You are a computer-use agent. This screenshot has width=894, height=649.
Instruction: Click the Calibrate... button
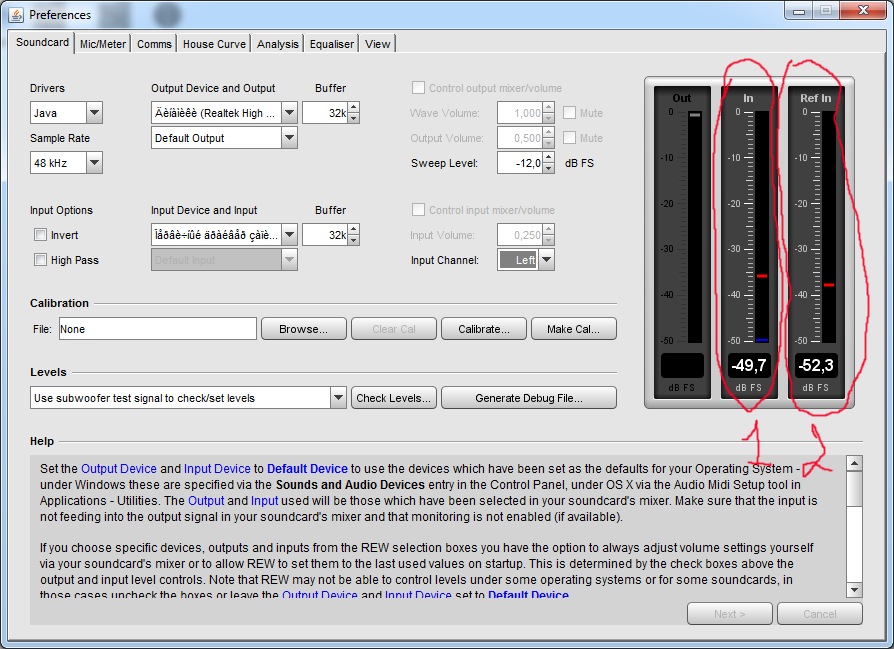(x=483, y=329)
